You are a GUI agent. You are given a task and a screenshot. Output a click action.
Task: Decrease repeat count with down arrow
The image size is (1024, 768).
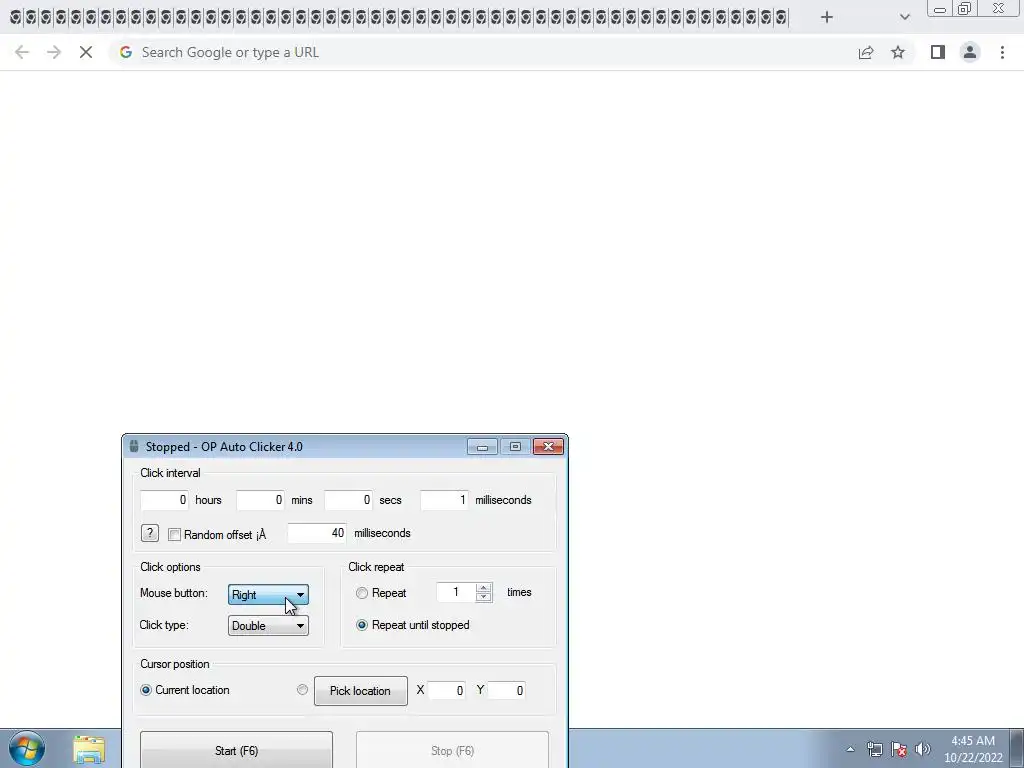(x=484, y=597)
